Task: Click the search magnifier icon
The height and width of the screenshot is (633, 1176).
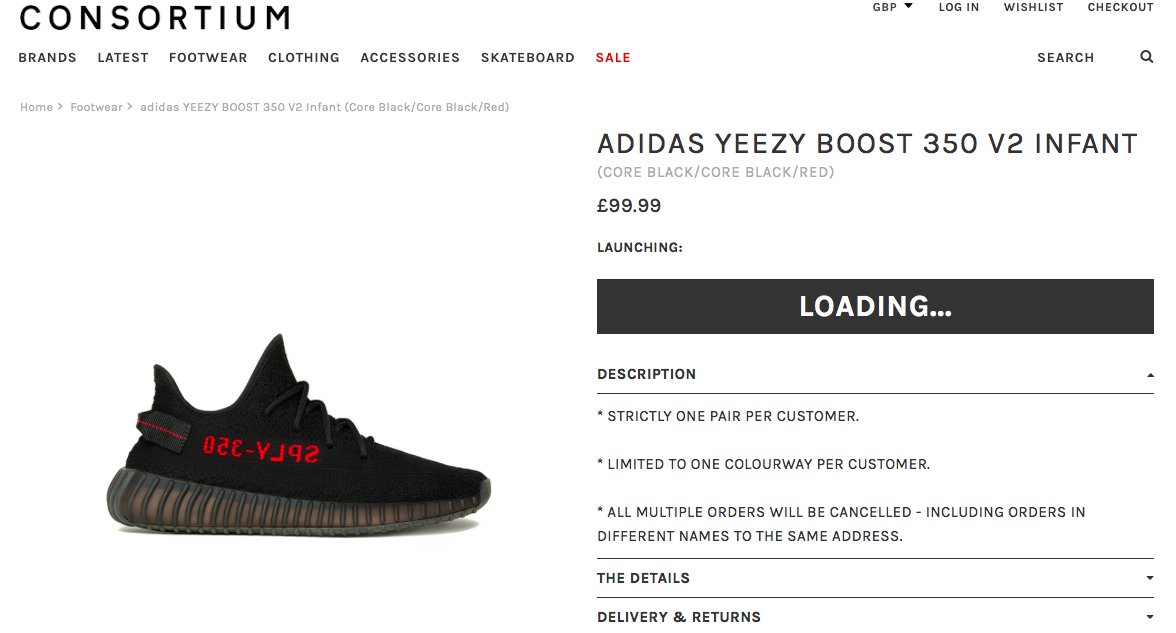Action: (x=1146, y=57)
